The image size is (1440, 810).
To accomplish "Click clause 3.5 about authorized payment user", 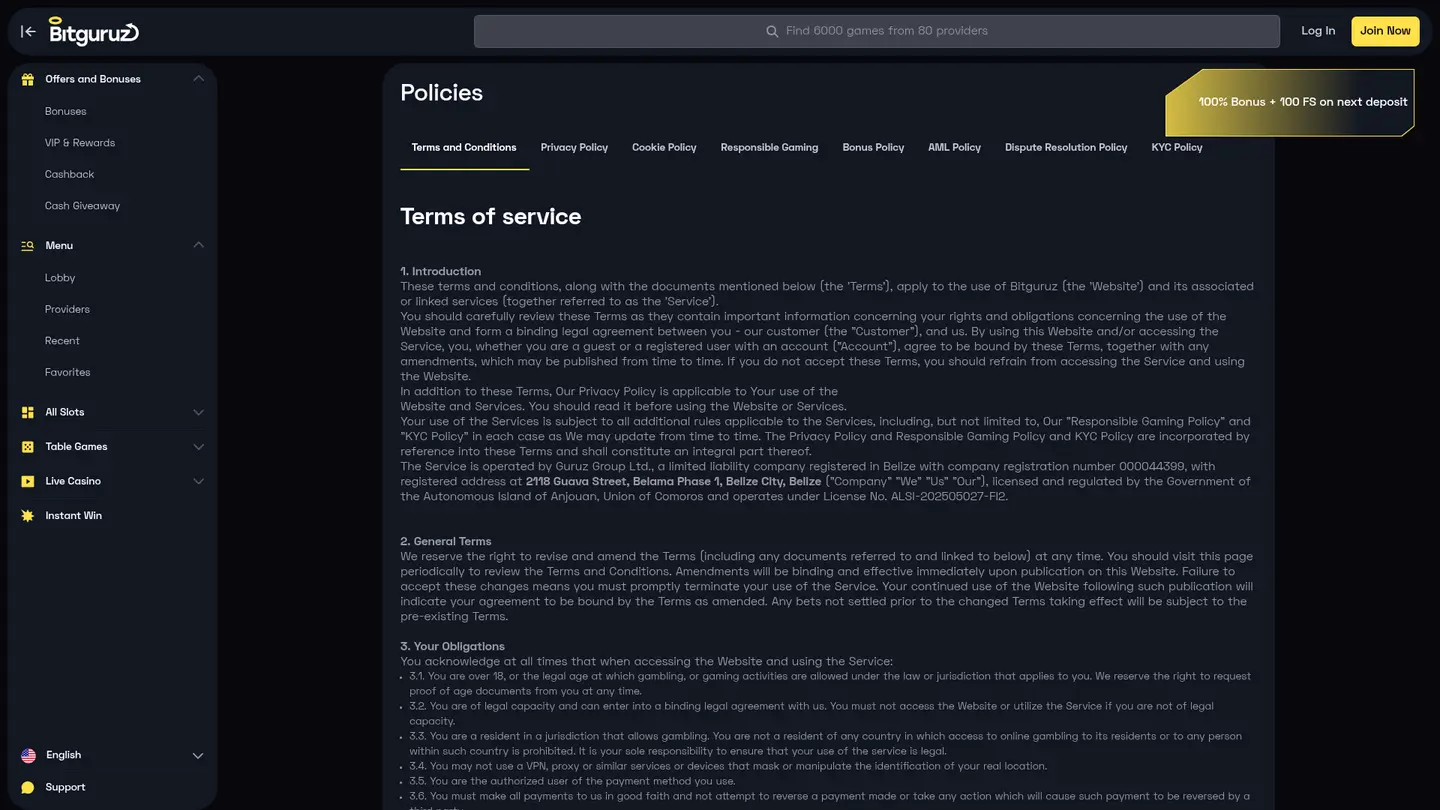I will [572, 781].
